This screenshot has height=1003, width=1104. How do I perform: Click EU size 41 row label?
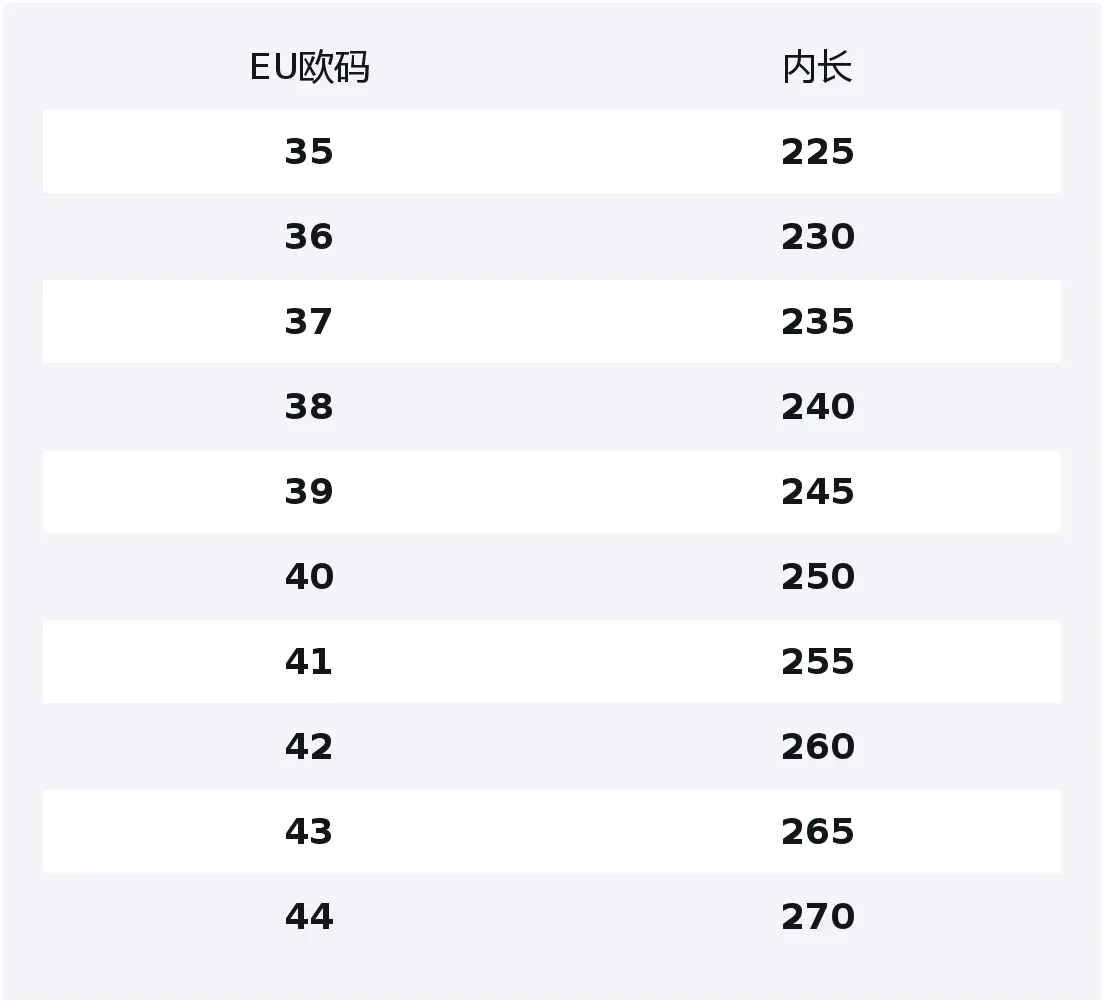309,662
